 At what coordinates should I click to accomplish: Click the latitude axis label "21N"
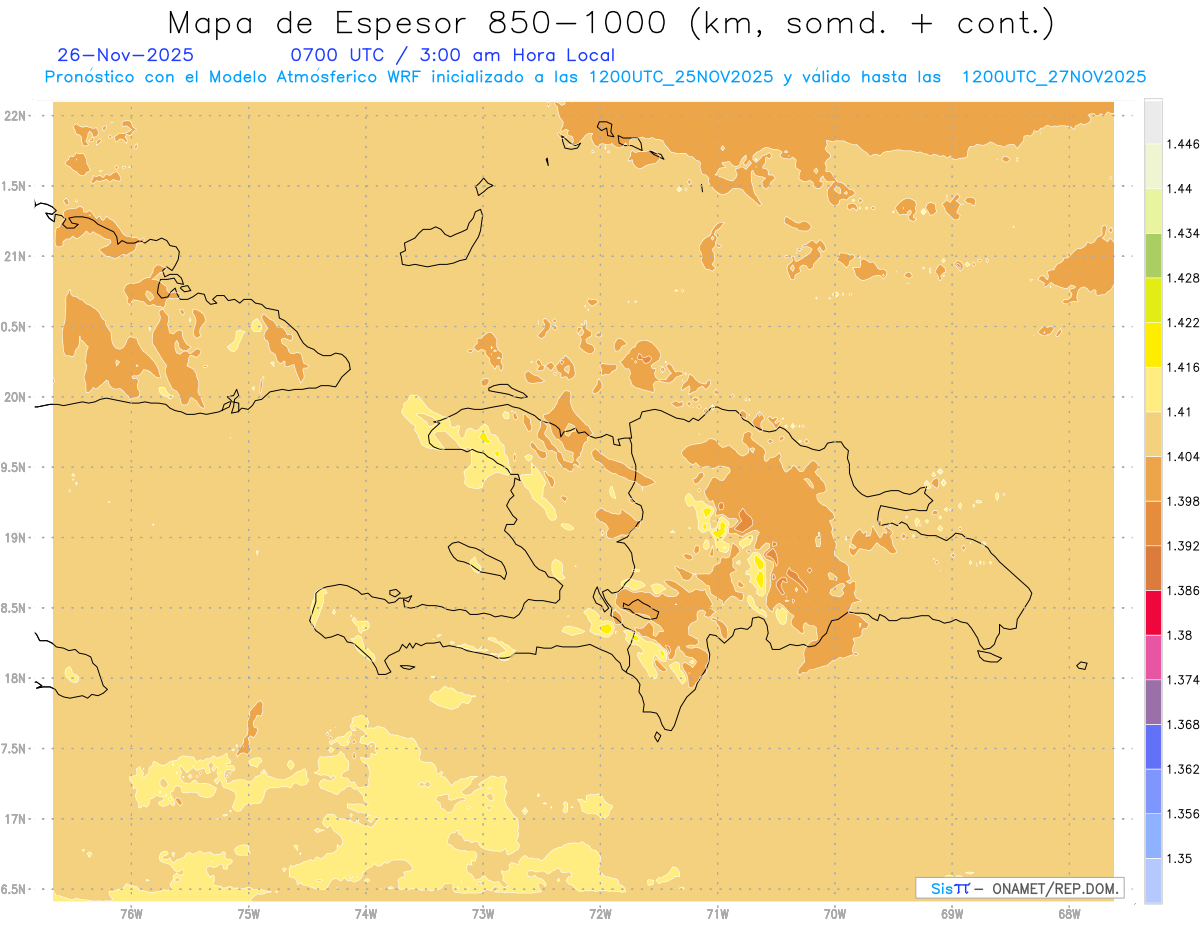click(15, 257)
